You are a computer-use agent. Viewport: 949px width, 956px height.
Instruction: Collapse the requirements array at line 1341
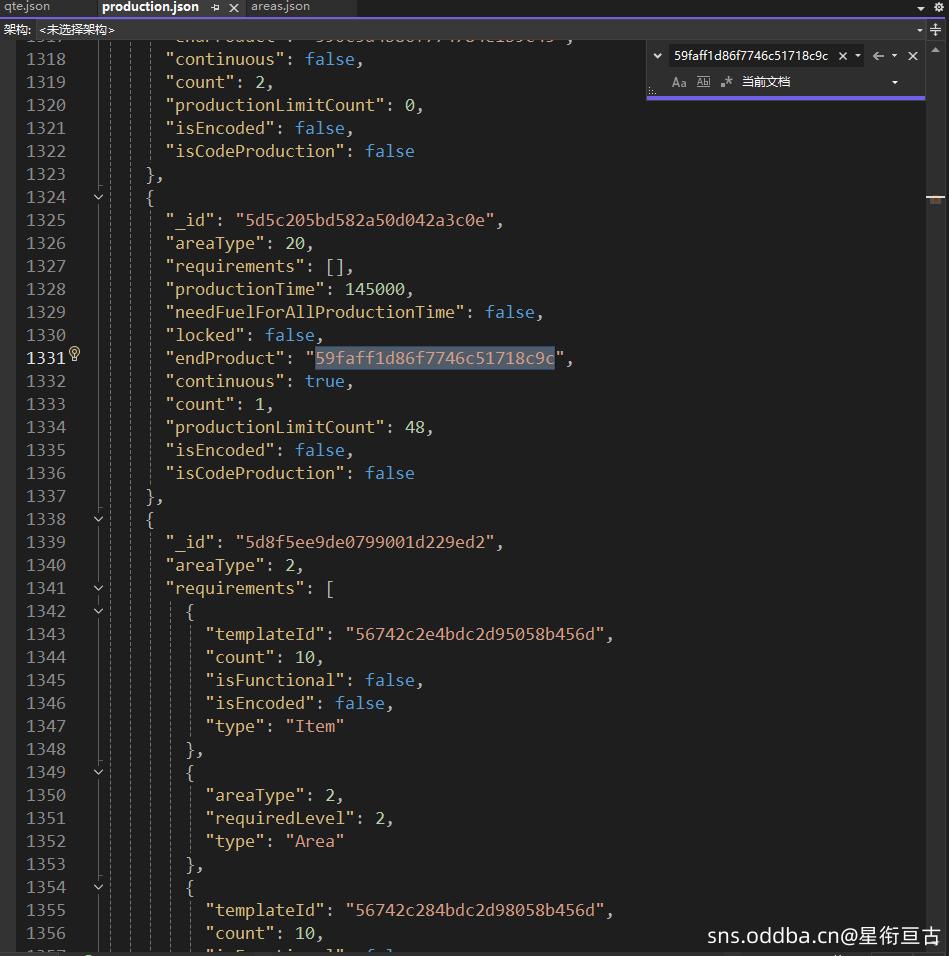[98, 588]
